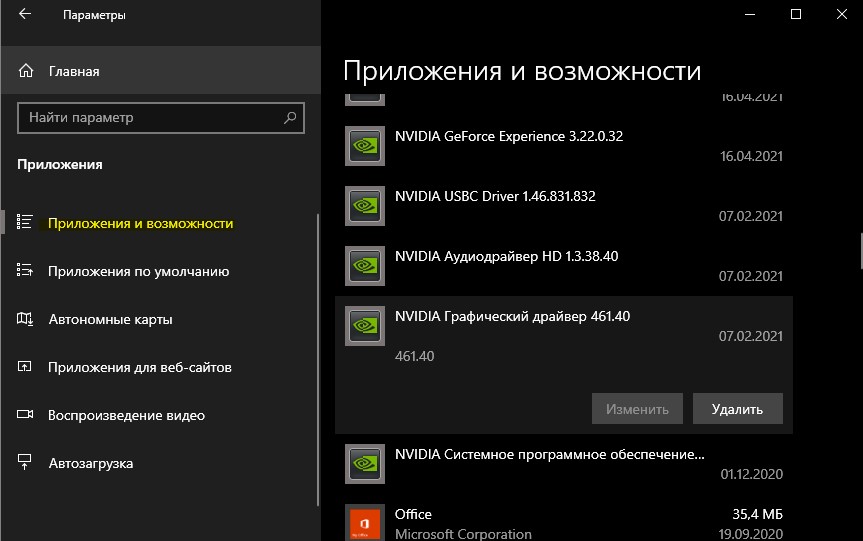Screen dimensions: 863x541
Task: Click the NVIDIA GeForce Experience icon
Action: [365, 146]
